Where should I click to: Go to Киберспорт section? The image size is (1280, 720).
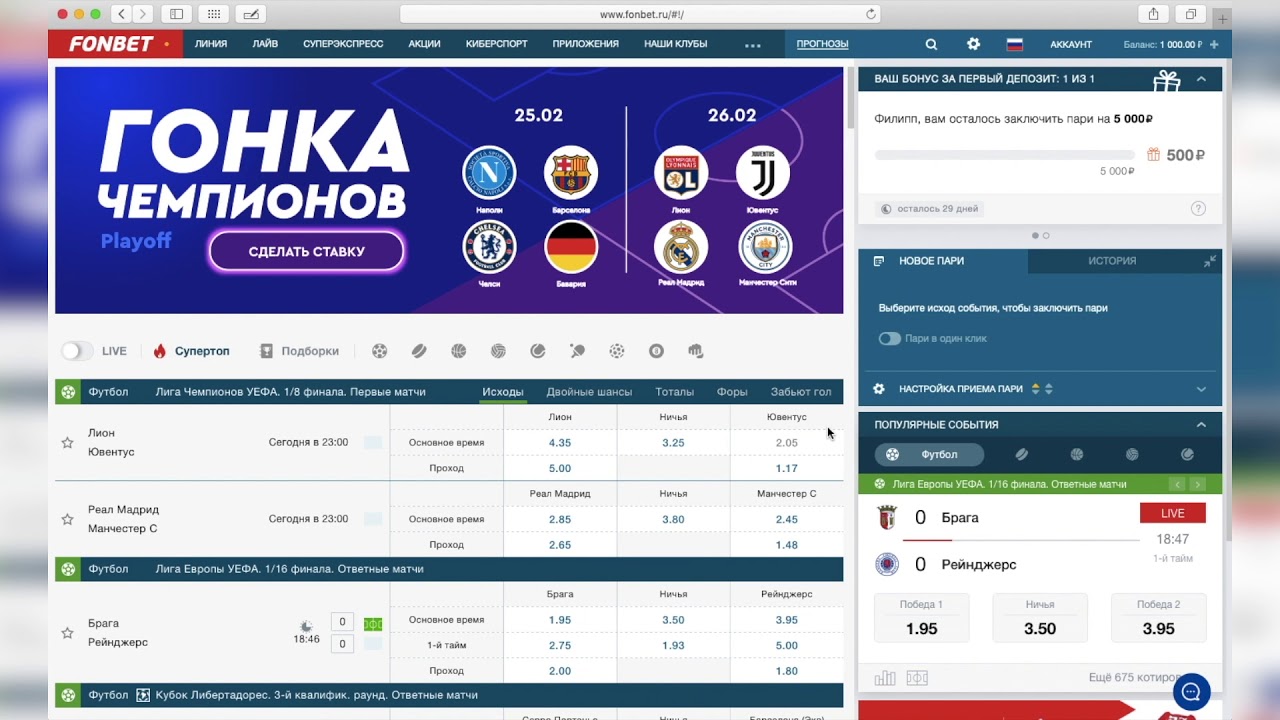click(x=497, y=44)
